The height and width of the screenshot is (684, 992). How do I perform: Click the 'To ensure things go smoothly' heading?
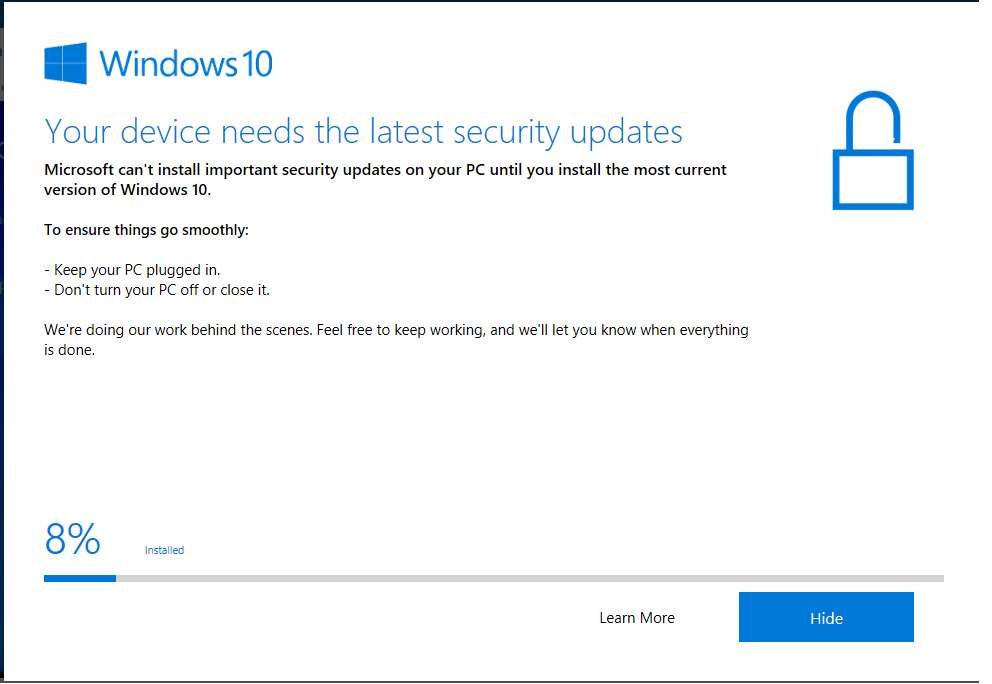tap(143, 229)
